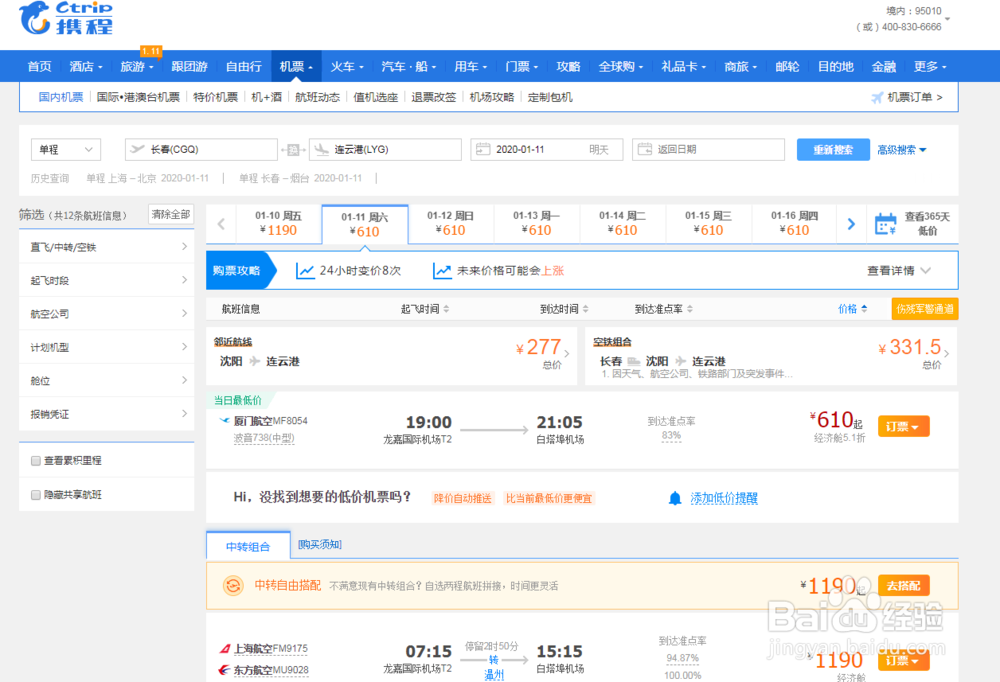Open the 单程 trip type dropdown
Image resolution: width=1000 pixels, height=682 pixels.
click(66, 150)
